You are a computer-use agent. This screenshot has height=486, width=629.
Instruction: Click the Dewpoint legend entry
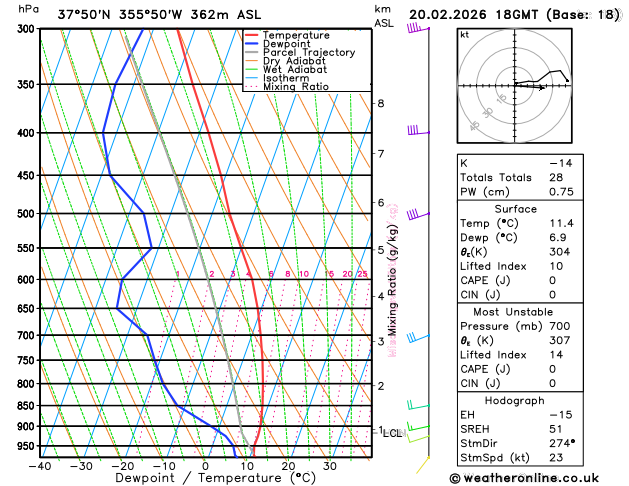click(278, 44)
